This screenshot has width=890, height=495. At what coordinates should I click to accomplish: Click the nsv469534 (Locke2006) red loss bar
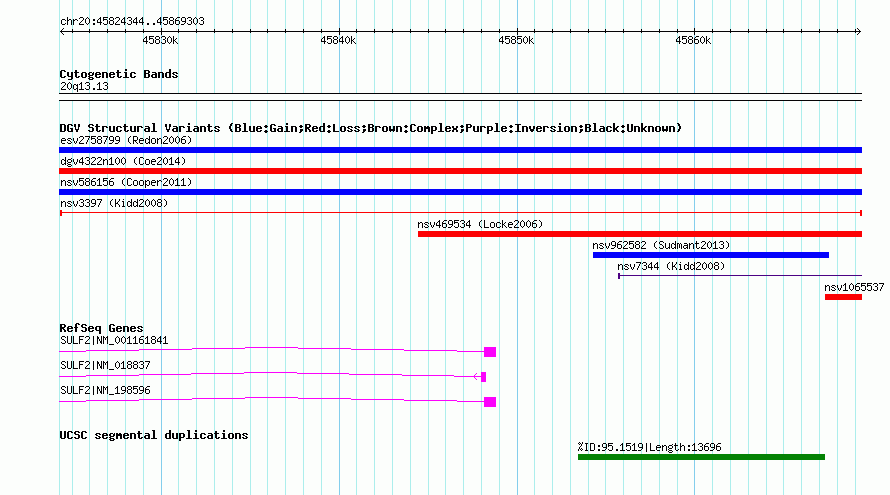[640, 234]
